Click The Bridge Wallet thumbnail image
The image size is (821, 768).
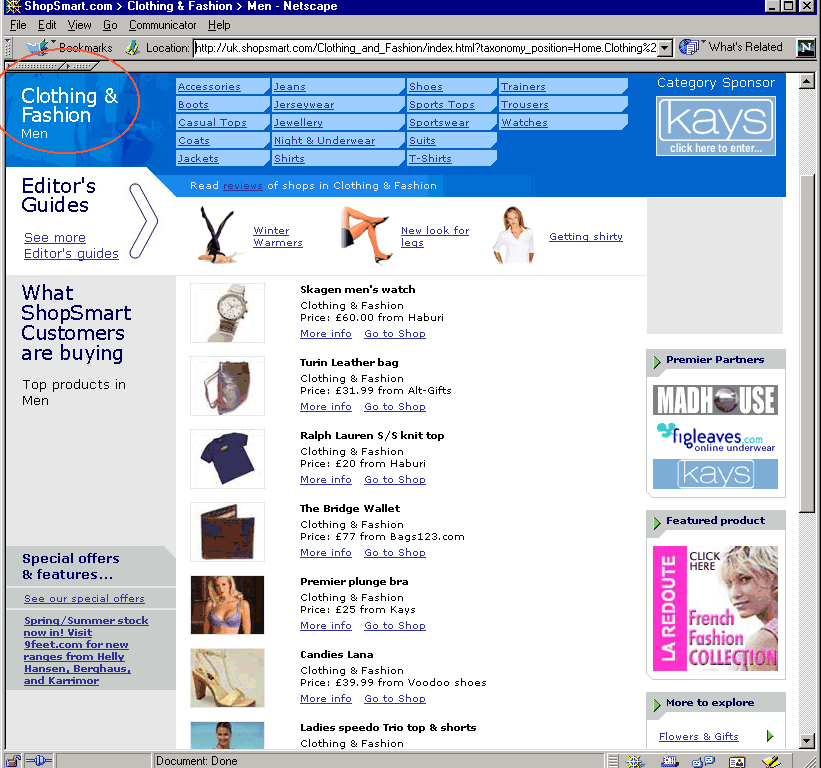click(x=227, y=532)
